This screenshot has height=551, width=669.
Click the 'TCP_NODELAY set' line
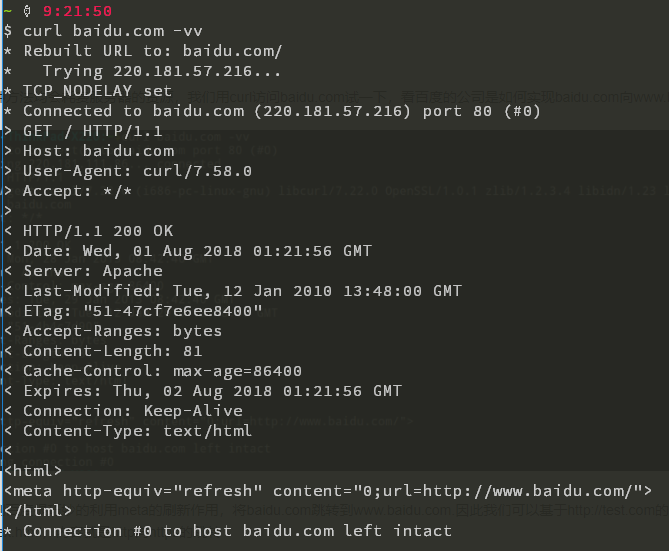[97, 91]
